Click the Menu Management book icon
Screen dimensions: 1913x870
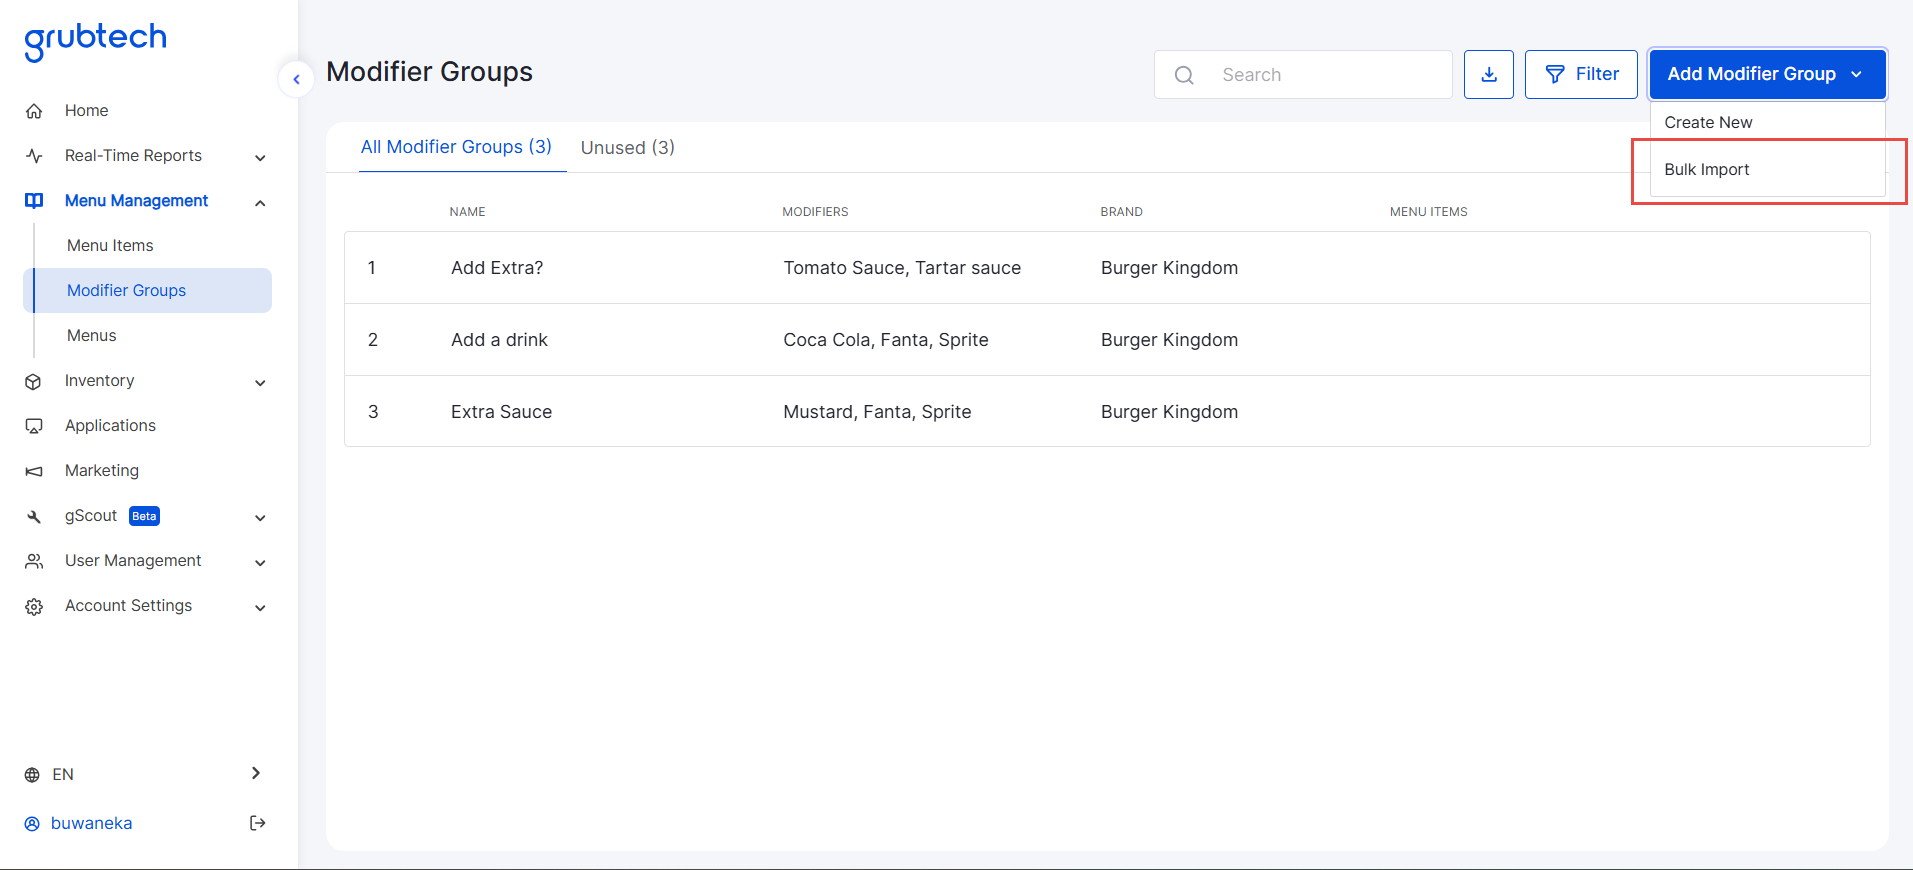point(34,201)
